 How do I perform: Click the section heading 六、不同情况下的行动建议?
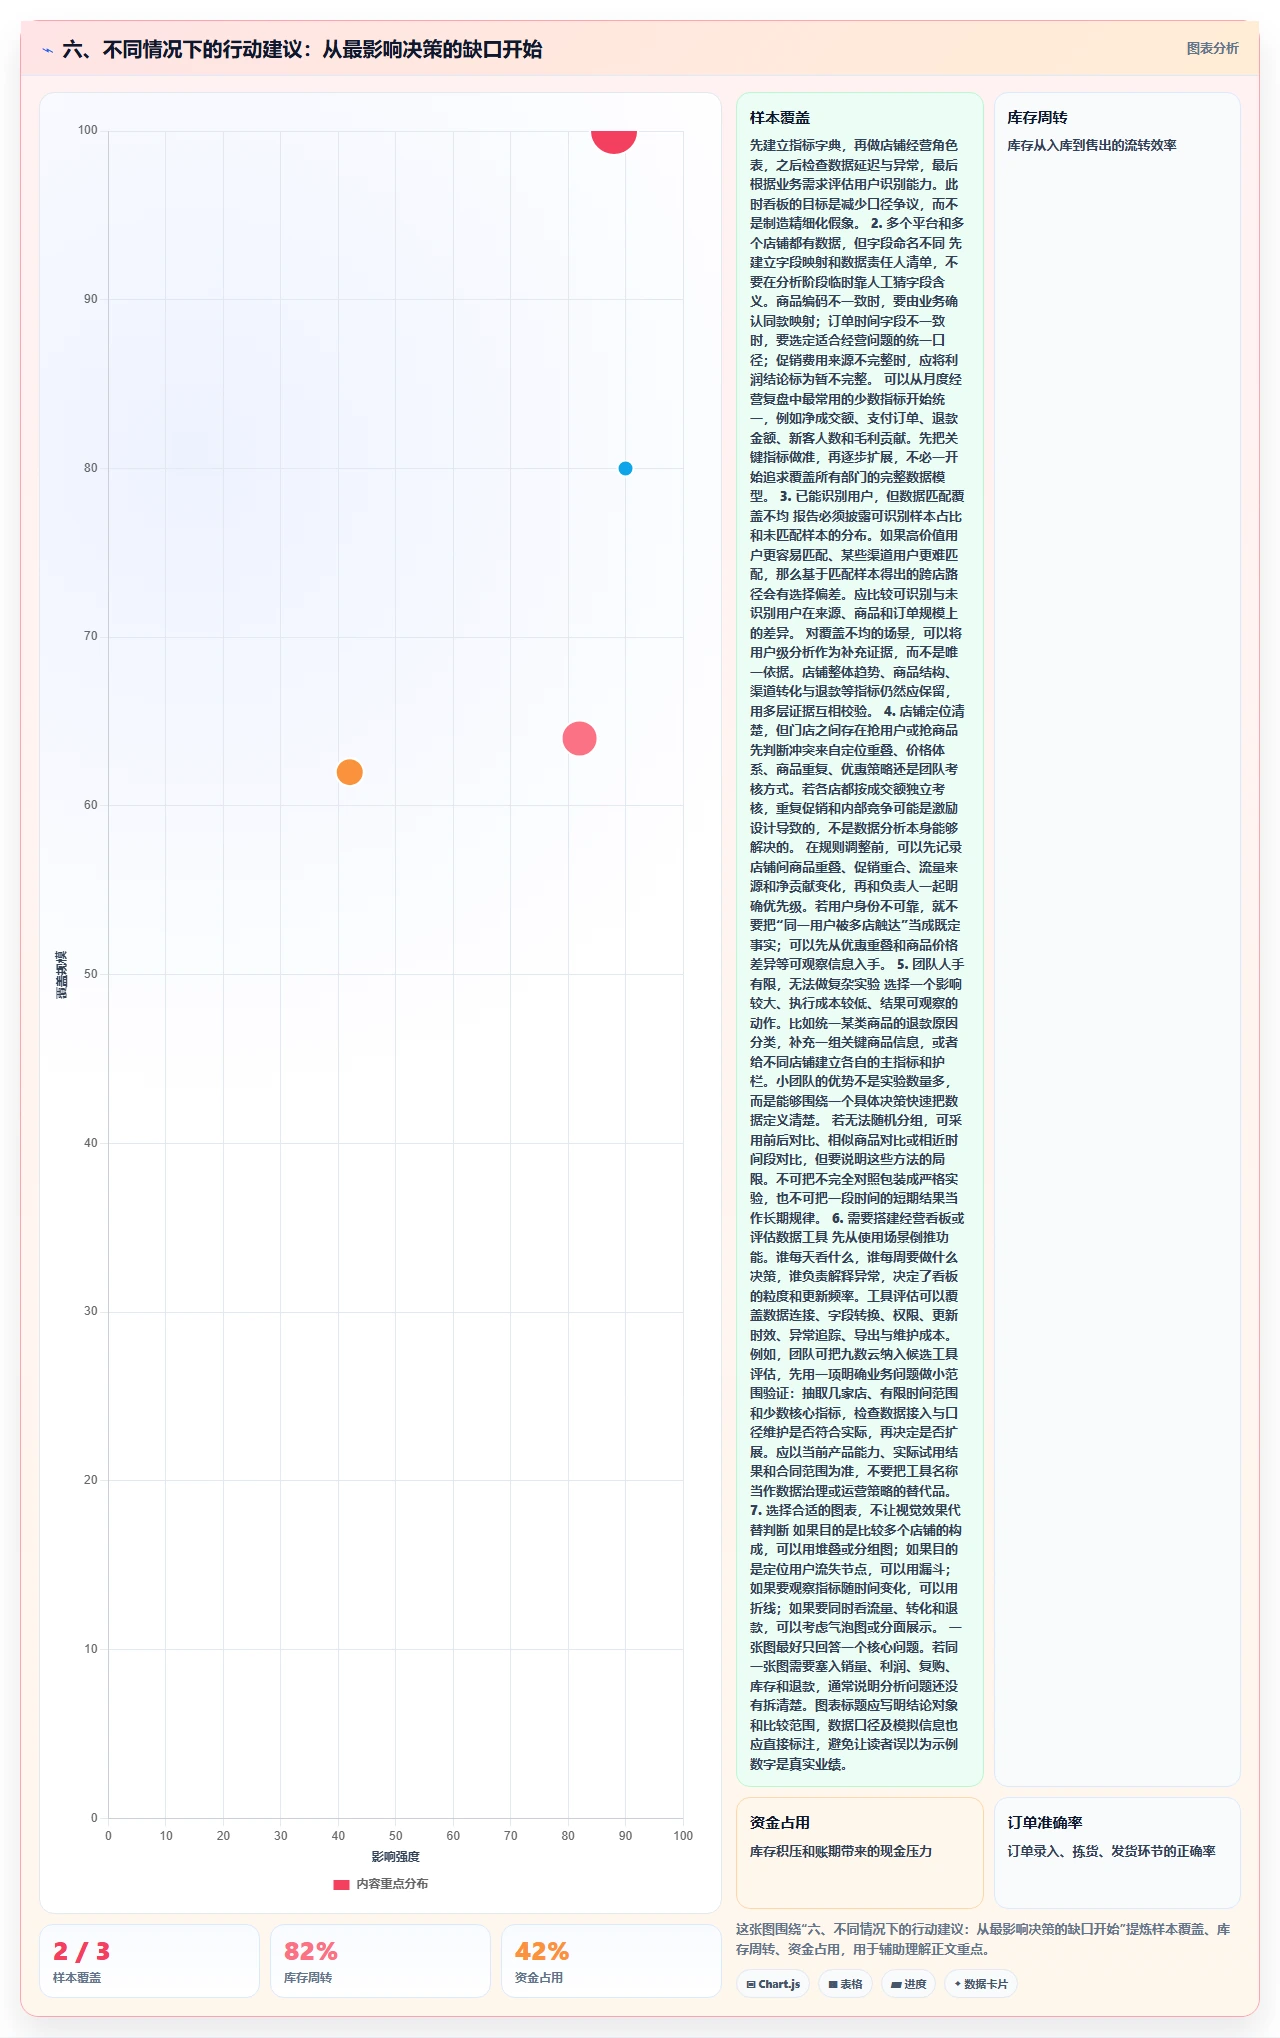pyautogui.click(x=302, y=49)
